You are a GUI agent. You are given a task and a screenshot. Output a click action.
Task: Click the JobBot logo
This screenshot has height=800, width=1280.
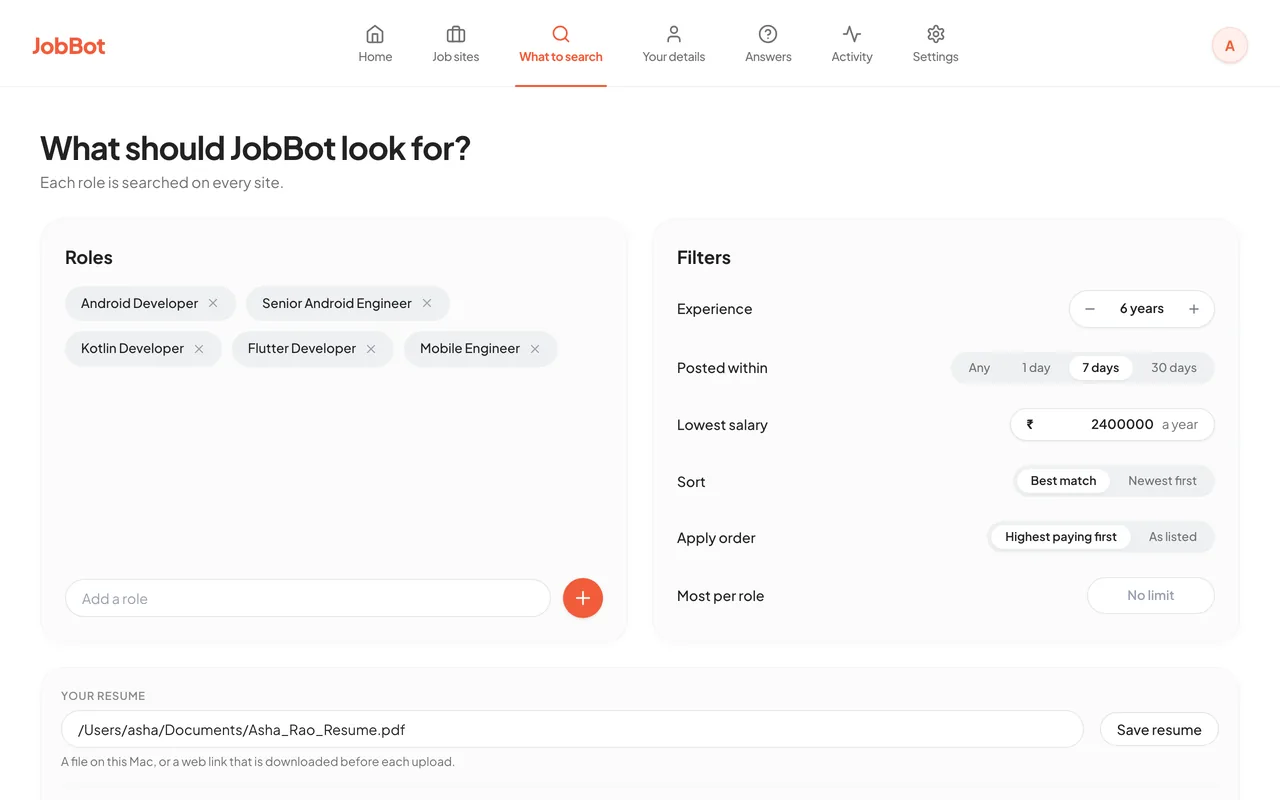pyautogui.click(x=69, y=45)
